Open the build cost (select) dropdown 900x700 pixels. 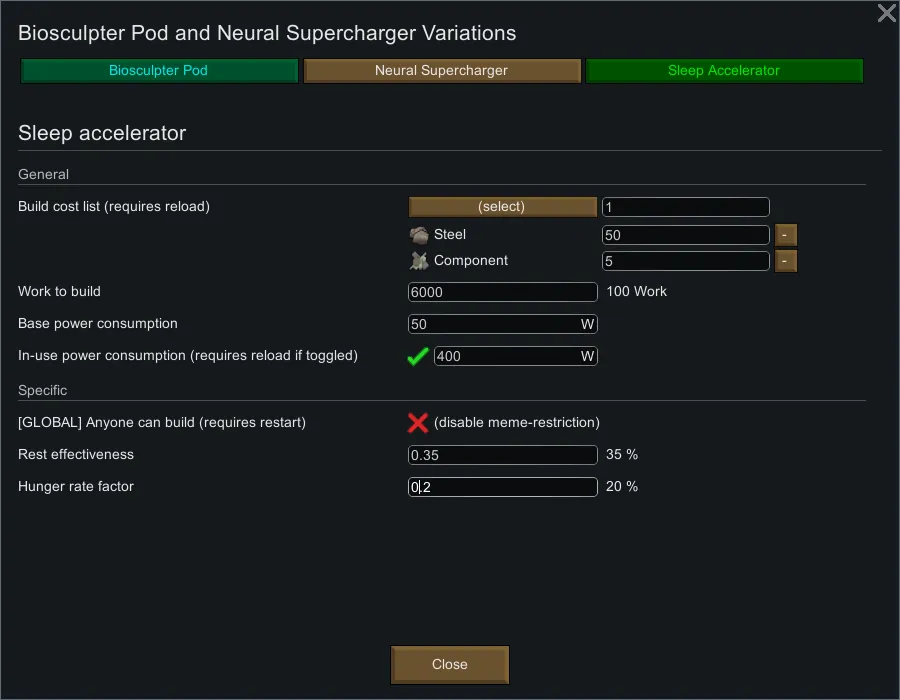[x=502, y=207]
